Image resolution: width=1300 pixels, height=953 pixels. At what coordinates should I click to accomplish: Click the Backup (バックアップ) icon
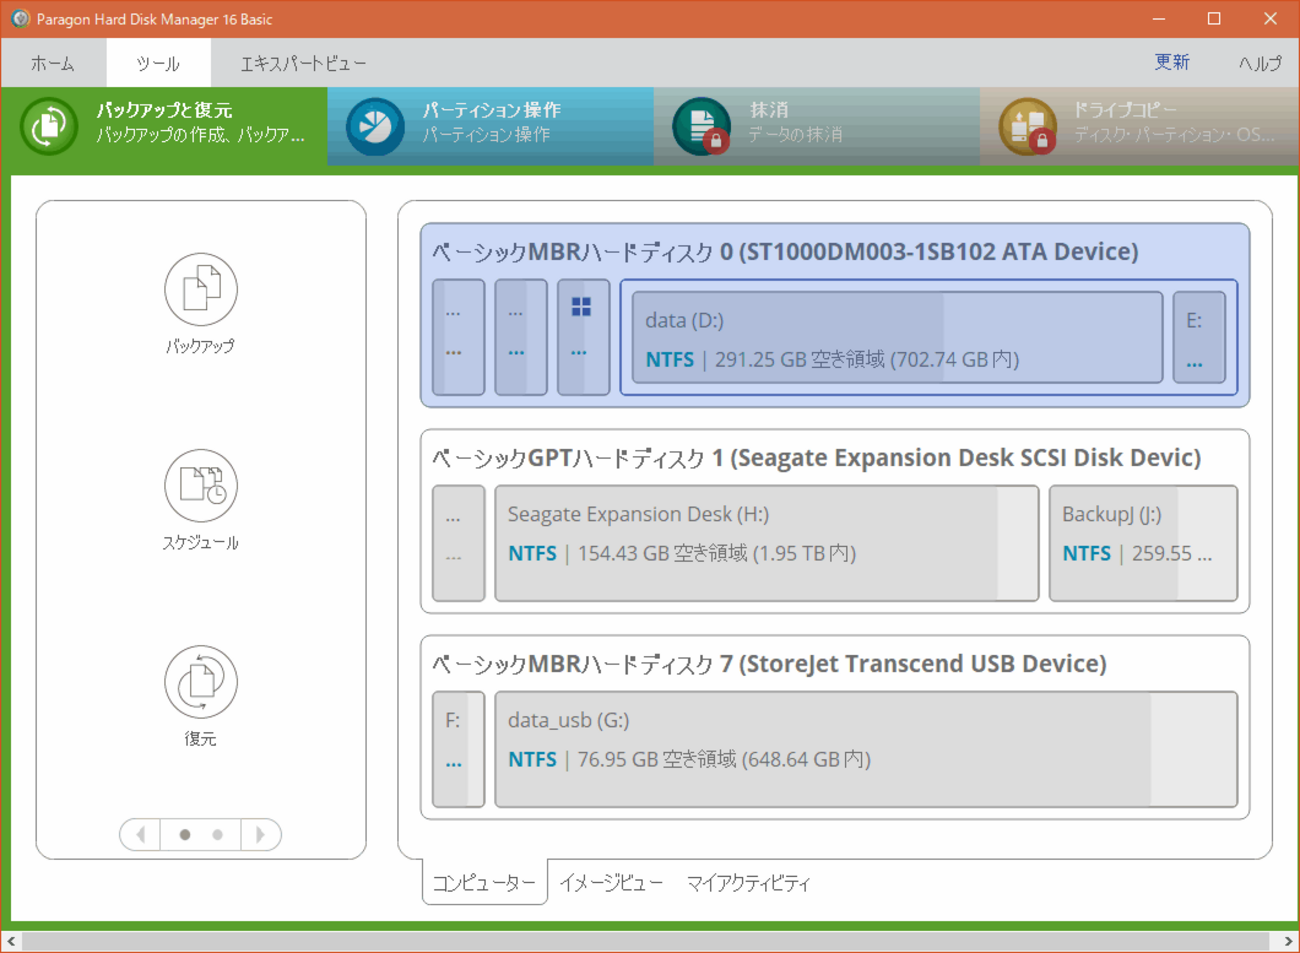click(200, 290)
